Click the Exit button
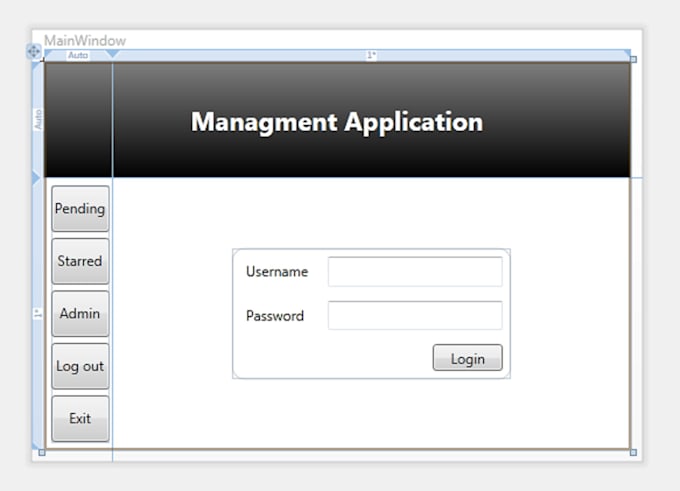Image resolution: width=680 pixels, height=491 pixels. click(x=80, y=419)
